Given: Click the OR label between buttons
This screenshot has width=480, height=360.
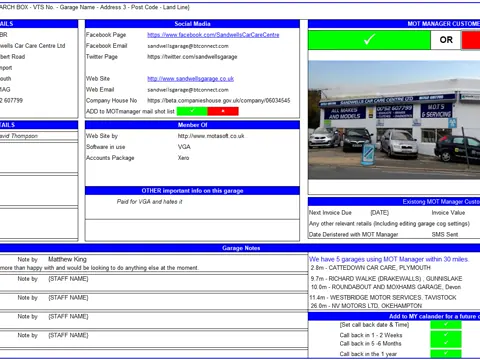Looking at the screenshot, I should click(446, 40).
